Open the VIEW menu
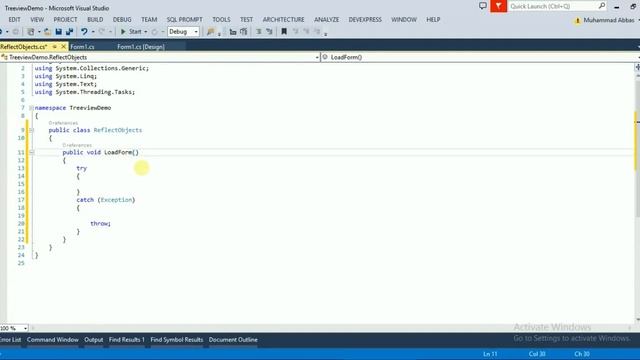 click(37, 20)
